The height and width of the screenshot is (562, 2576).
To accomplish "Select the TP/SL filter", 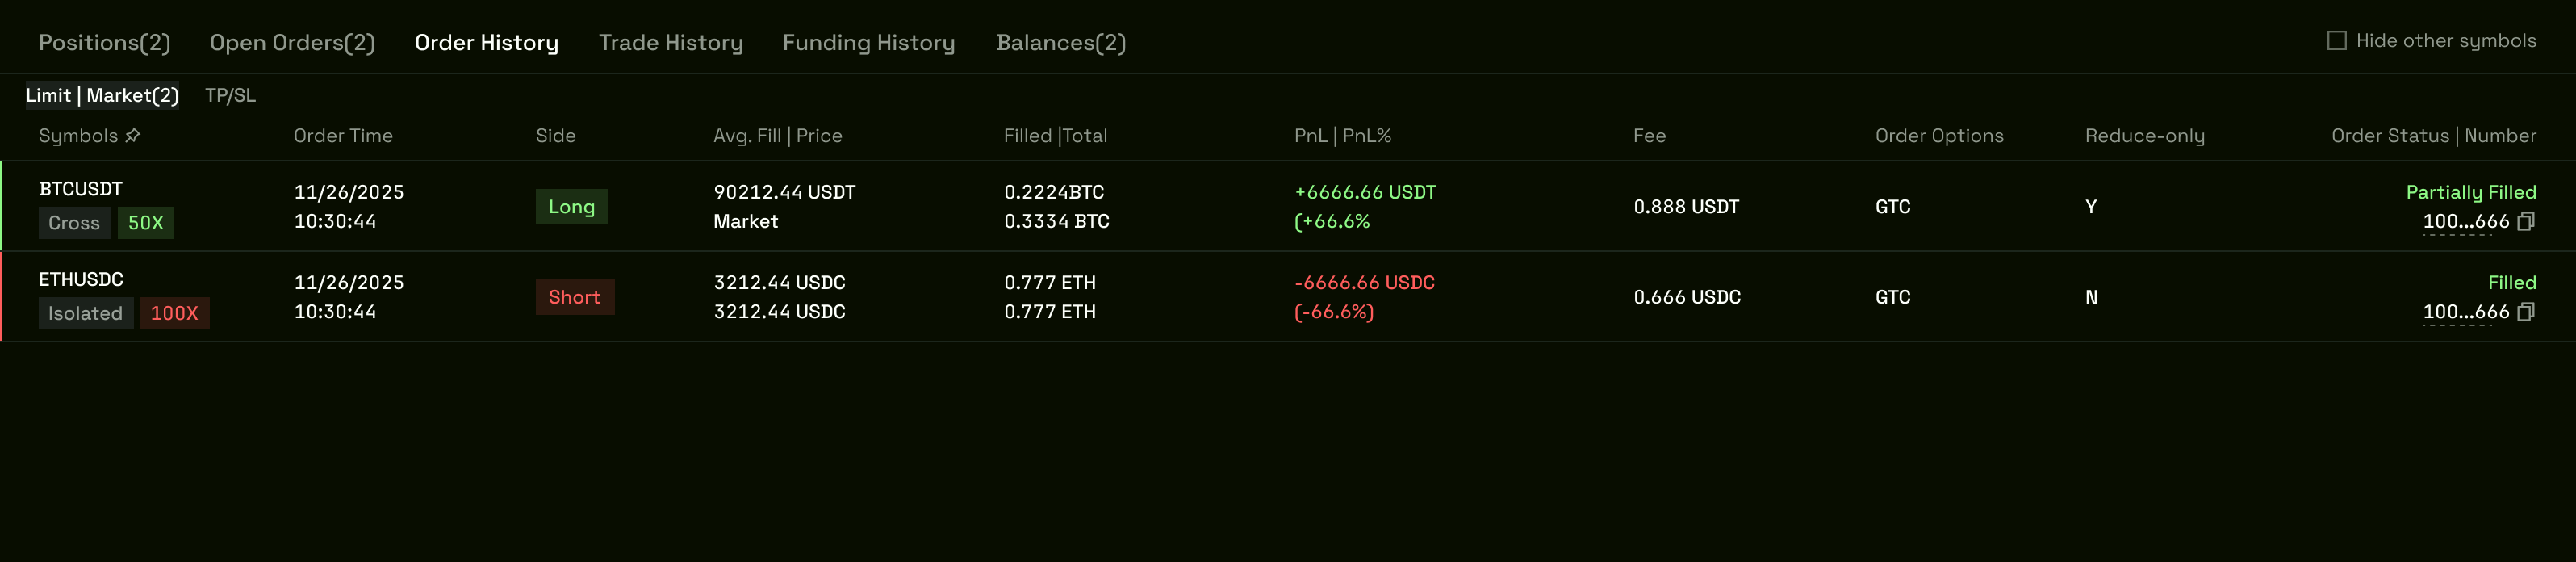I will (230, 96).
